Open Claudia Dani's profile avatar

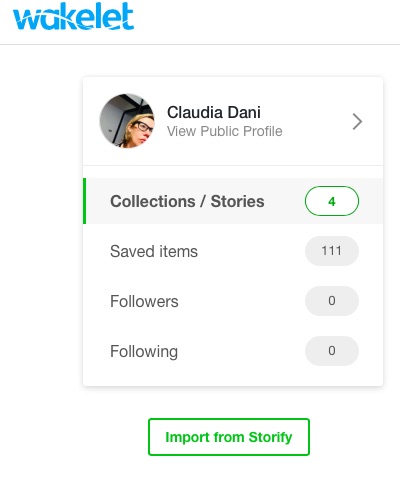pyautogui.click(x=127, y=121)
